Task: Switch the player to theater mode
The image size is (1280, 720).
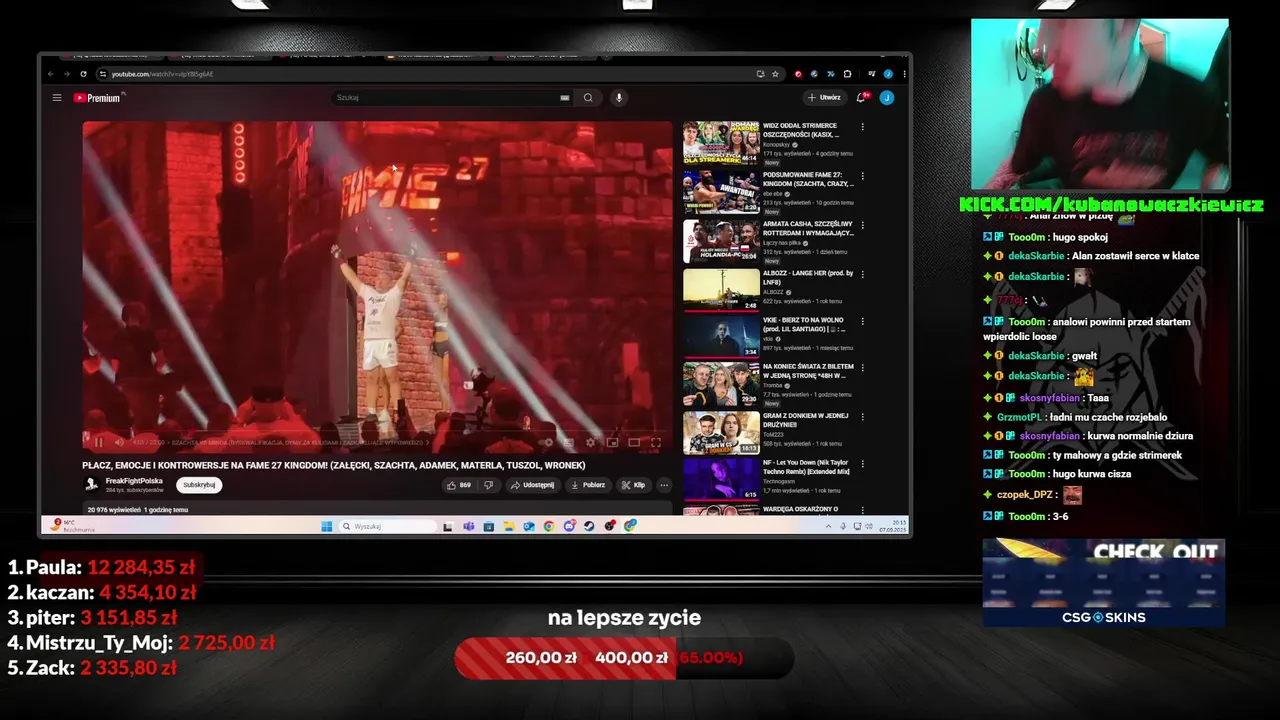Action: pyautogui.click(x=633, y=442)
